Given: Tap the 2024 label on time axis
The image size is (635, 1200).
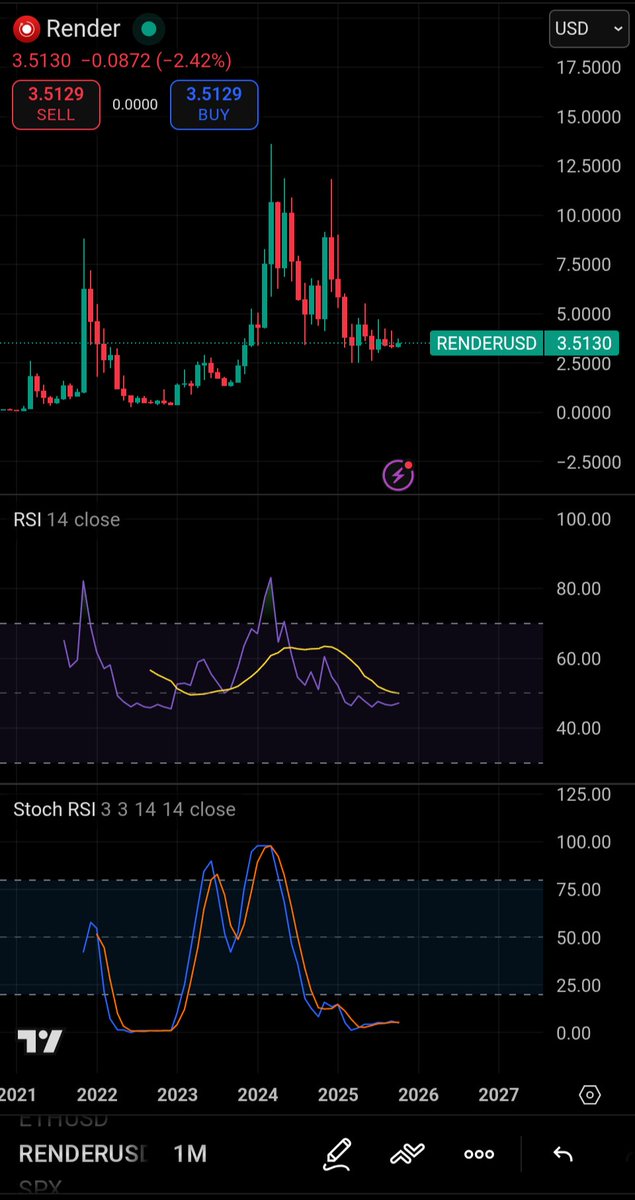Looking at the screenshot, I should point(258,1094).
